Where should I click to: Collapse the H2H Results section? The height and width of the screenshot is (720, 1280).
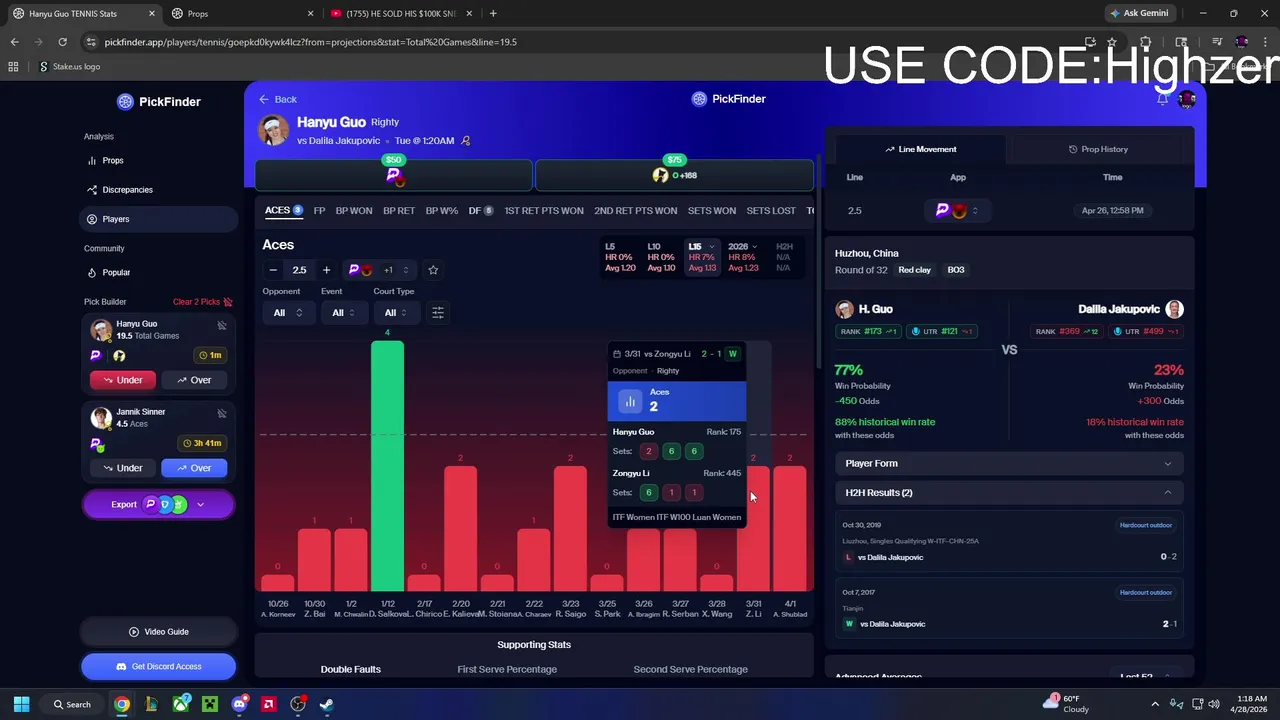coord(1009,492)
